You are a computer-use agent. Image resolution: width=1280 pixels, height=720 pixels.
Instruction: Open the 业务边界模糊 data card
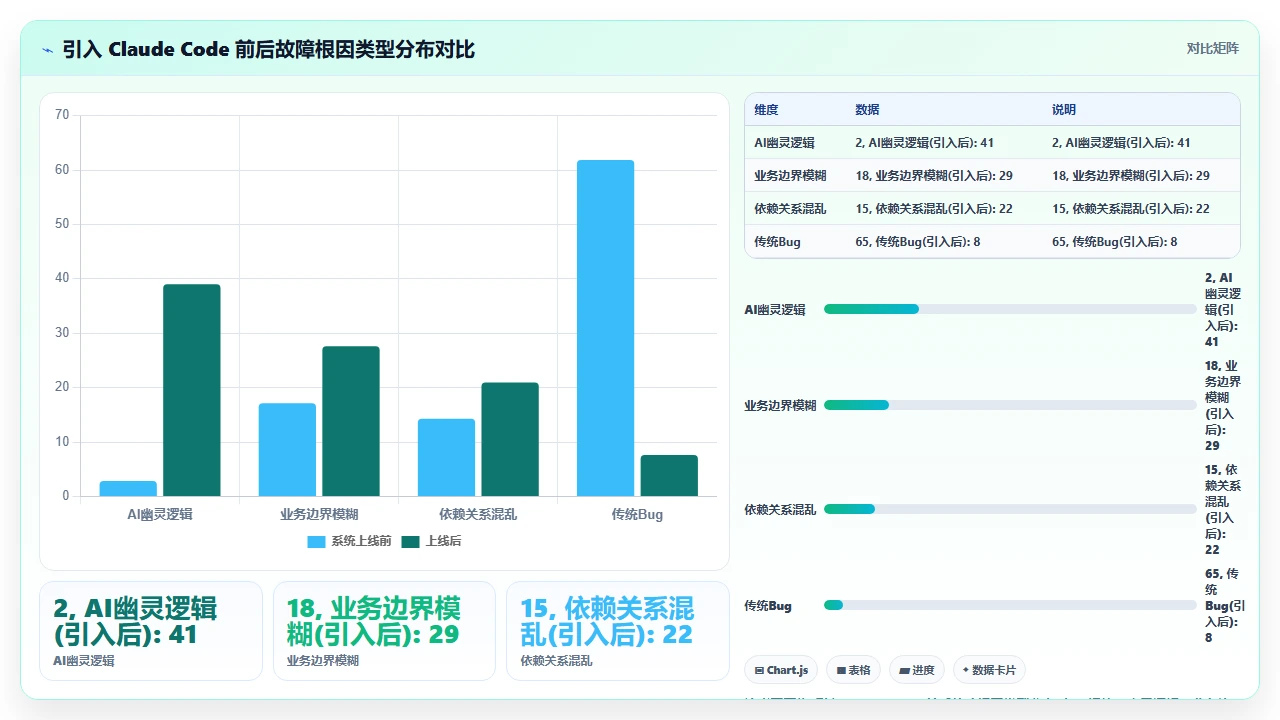click(x=384, y=631)
